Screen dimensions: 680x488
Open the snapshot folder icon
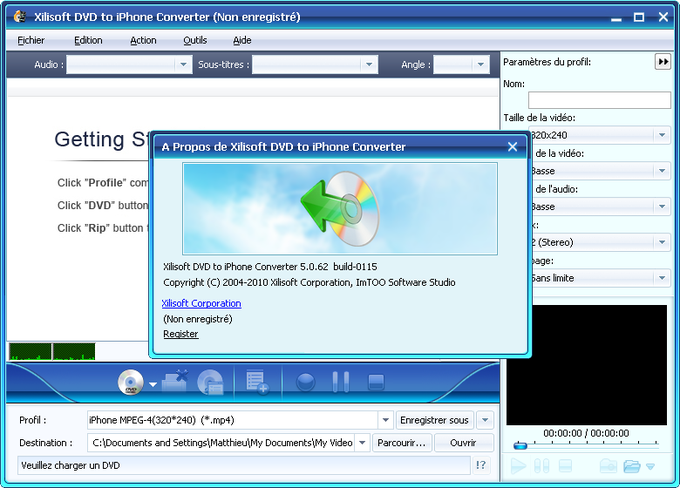pos(631,466)
